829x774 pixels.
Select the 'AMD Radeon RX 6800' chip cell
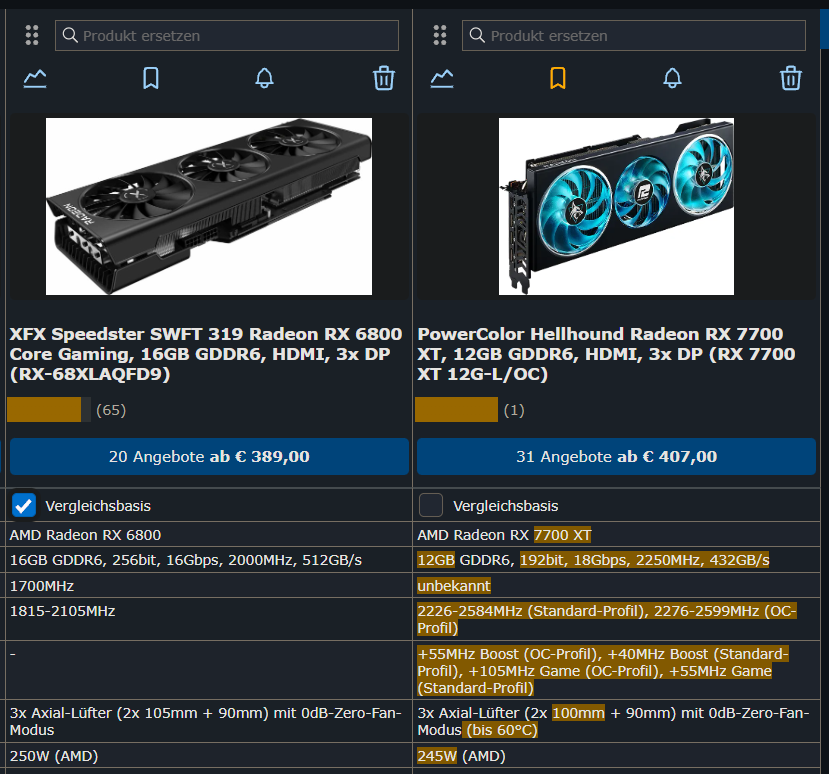[209, 535]
